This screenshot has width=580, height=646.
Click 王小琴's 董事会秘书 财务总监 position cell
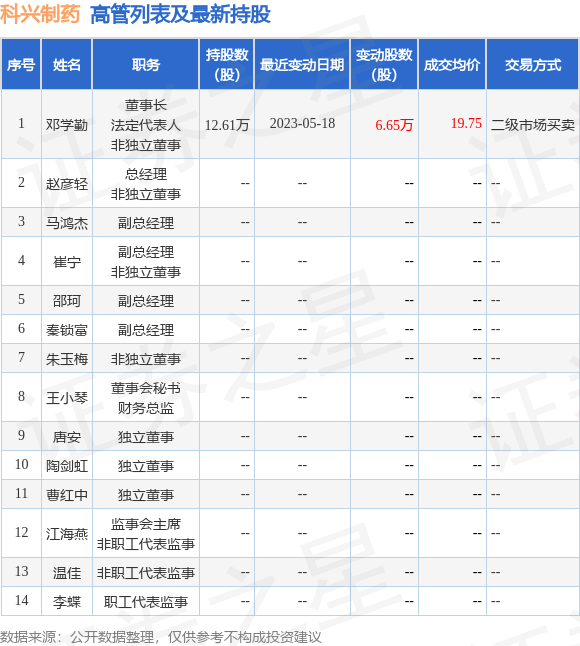146,398
